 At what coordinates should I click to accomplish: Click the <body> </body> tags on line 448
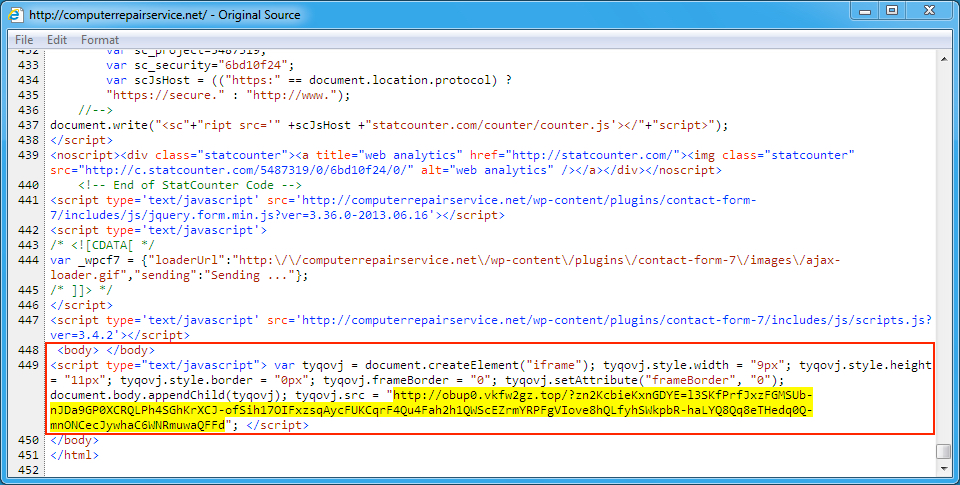point(106,350)
